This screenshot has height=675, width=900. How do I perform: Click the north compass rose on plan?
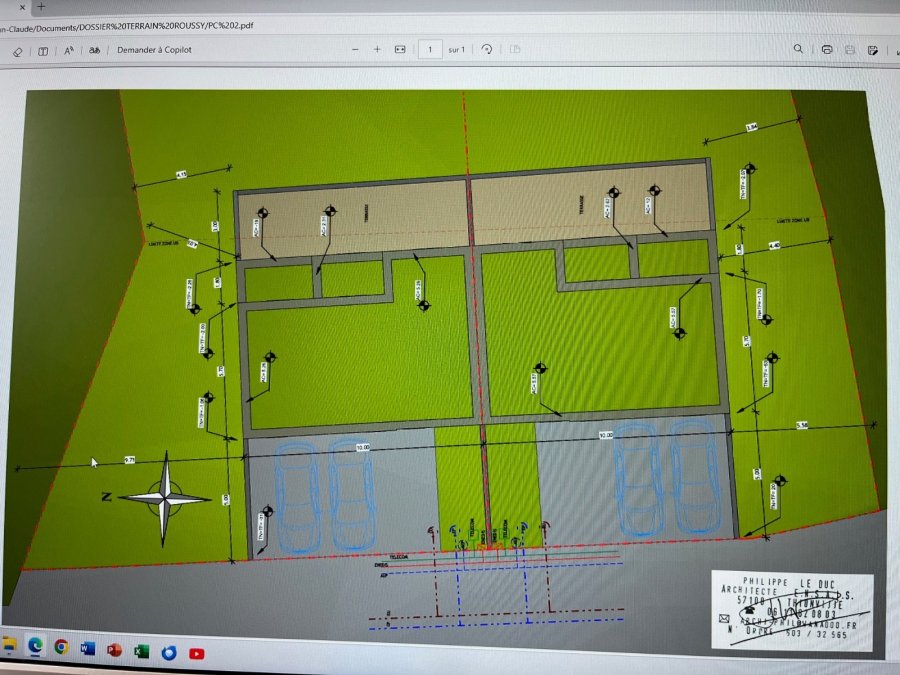164,498
